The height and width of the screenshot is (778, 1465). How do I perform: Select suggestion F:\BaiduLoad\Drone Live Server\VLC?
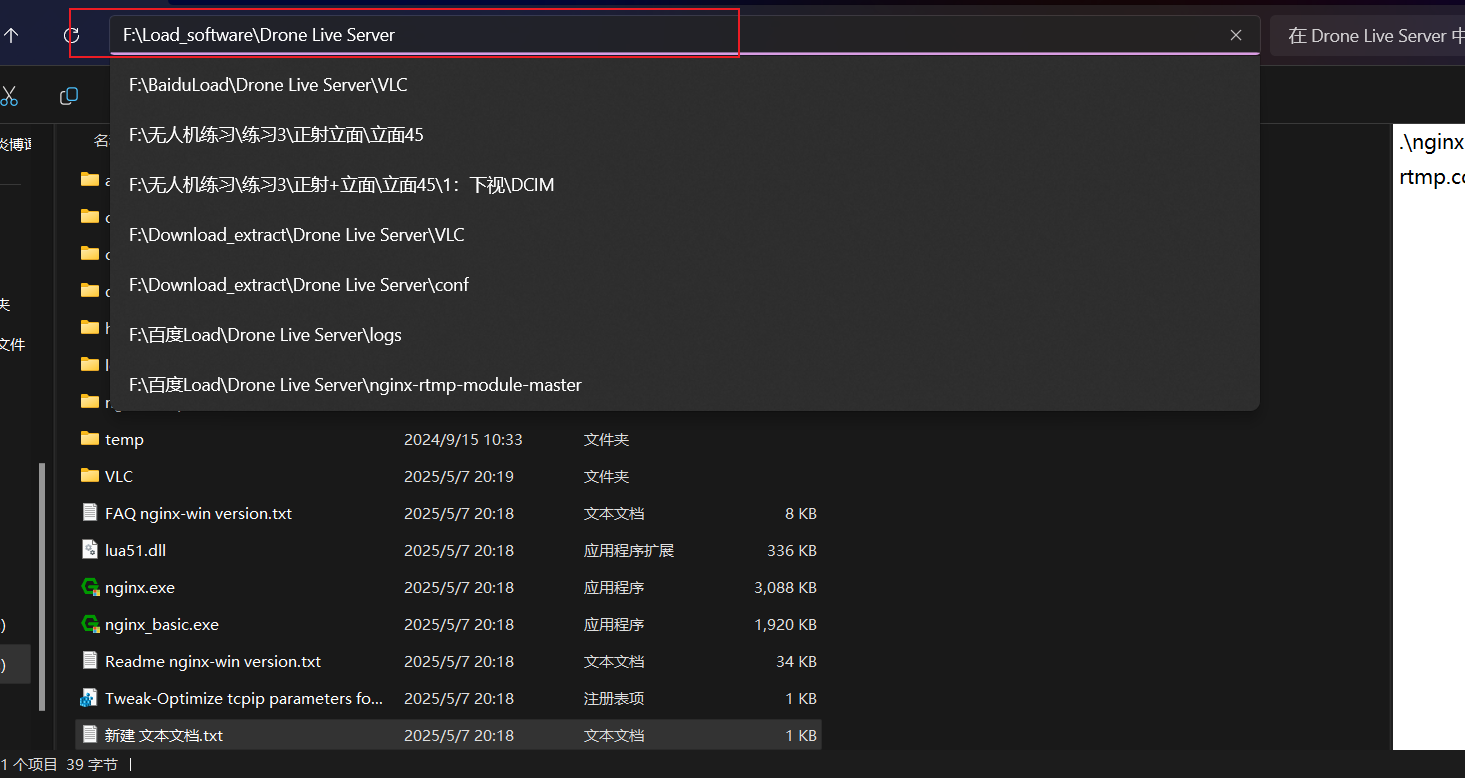[x=685, y=85]
